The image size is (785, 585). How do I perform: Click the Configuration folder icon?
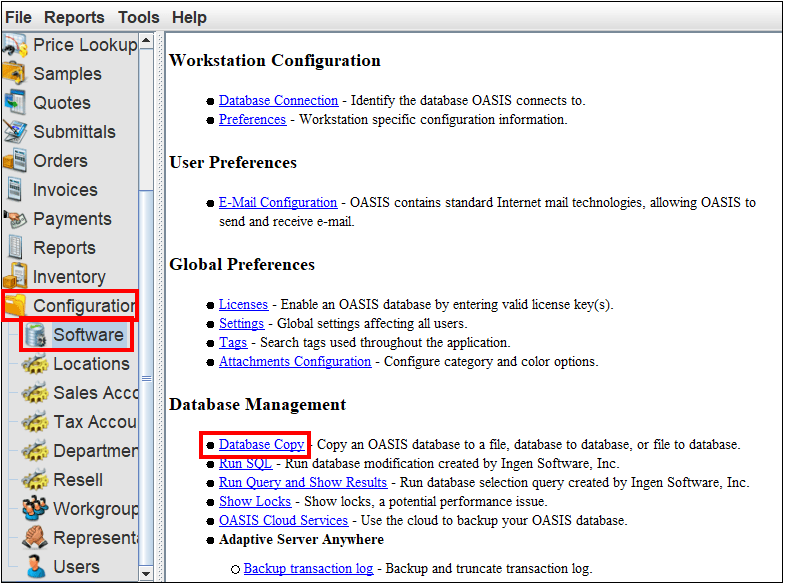15,305
